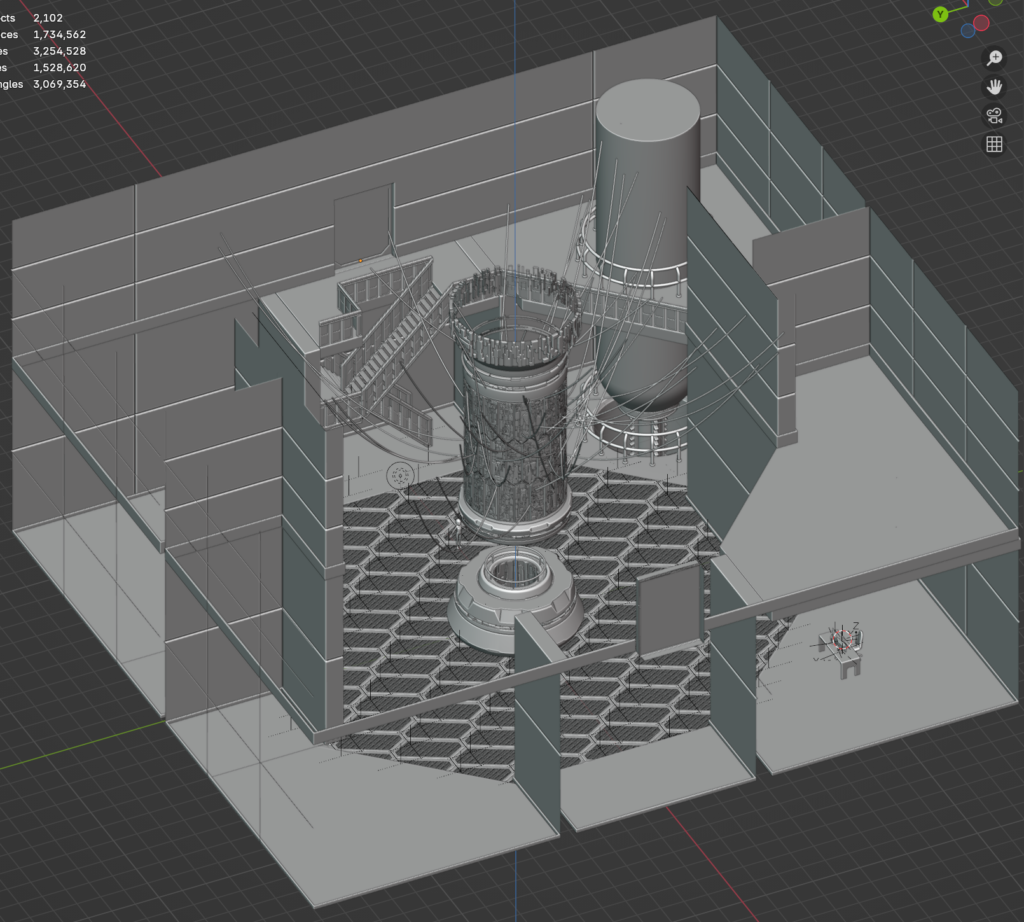Image resolution: width=1024 pixels, height=922 pixels.
Task: Select the circular empty left of column
Action: point(402,474)
